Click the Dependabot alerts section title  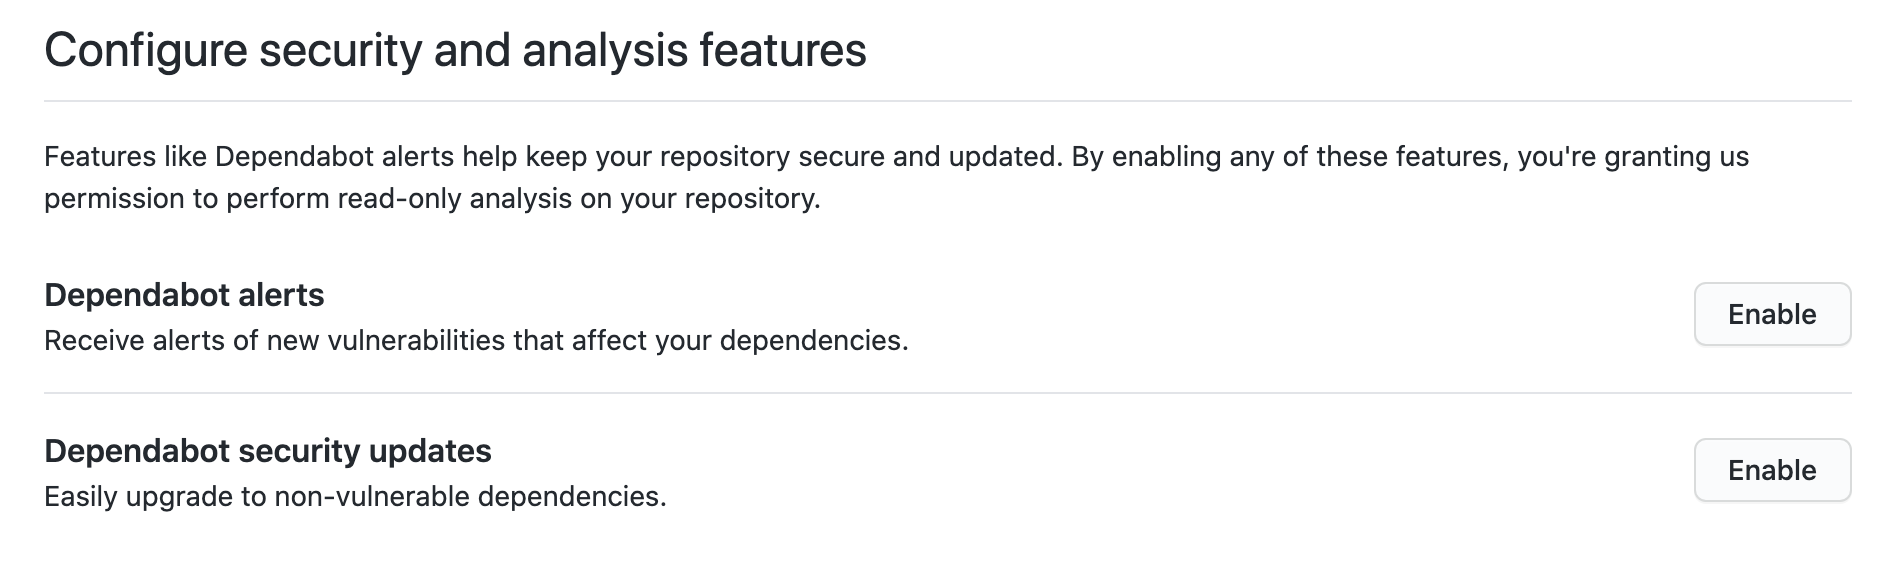[x=184, y=295]
